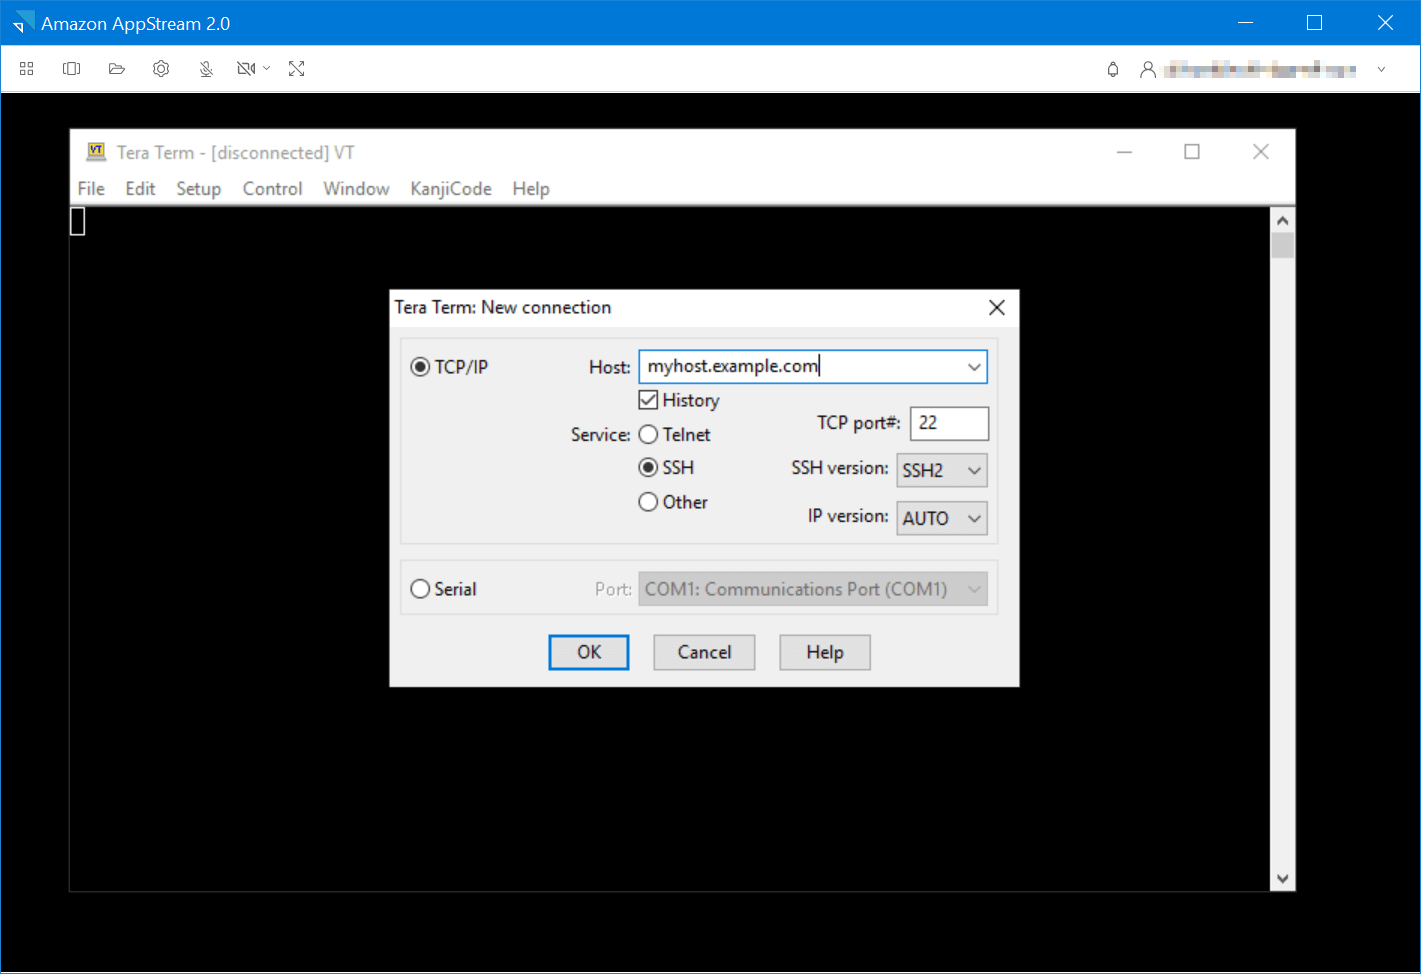Image resolution: width=1421 pixels, height=974 pixels.
Task: Expand the Host history dropdown arrow
Action: pyautogui.click(x=974, y=367)
